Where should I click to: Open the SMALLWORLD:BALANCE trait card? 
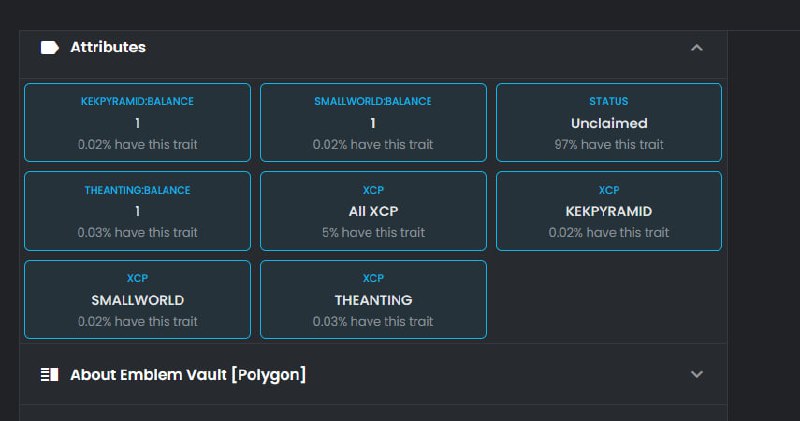373,122
